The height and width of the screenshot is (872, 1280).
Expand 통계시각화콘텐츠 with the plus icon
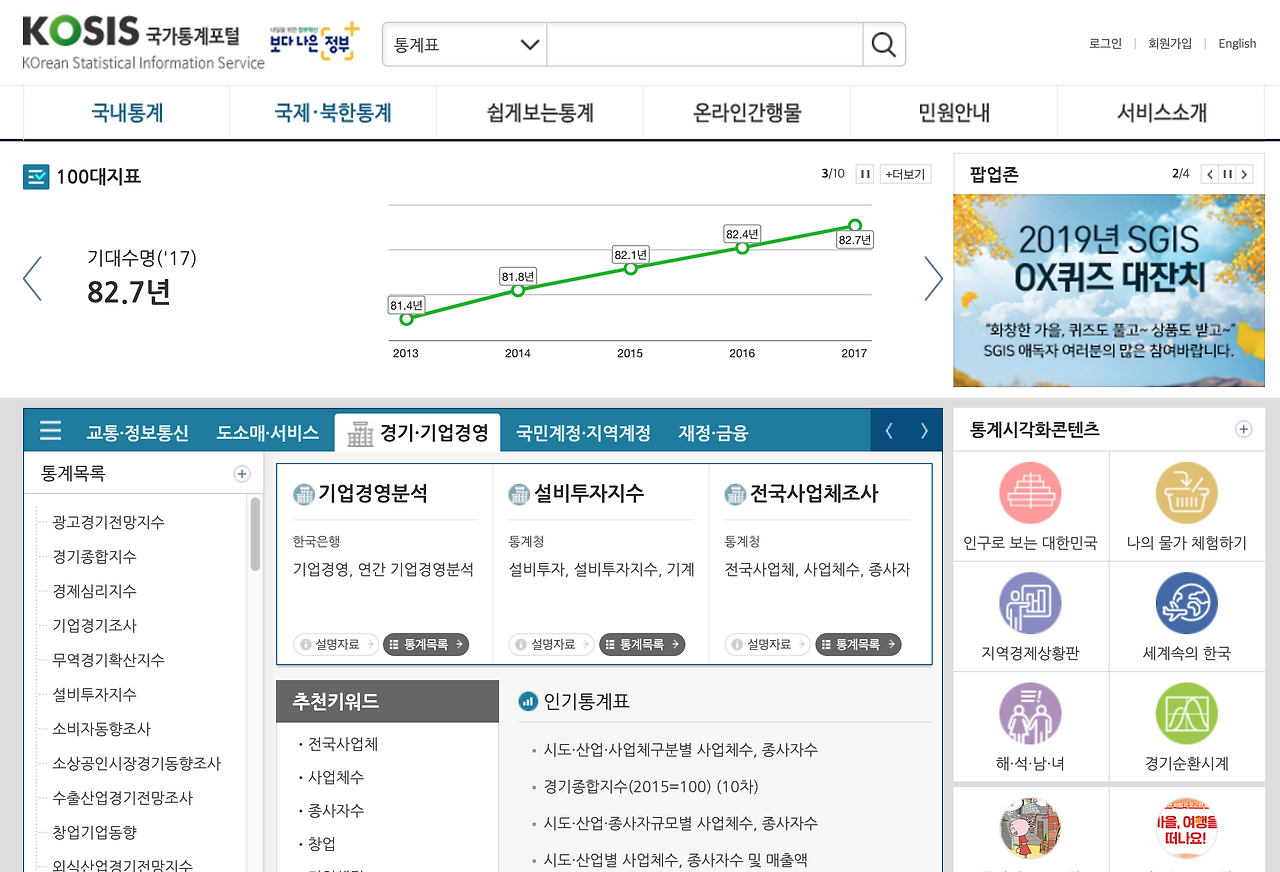click(x=1243, y=429)
